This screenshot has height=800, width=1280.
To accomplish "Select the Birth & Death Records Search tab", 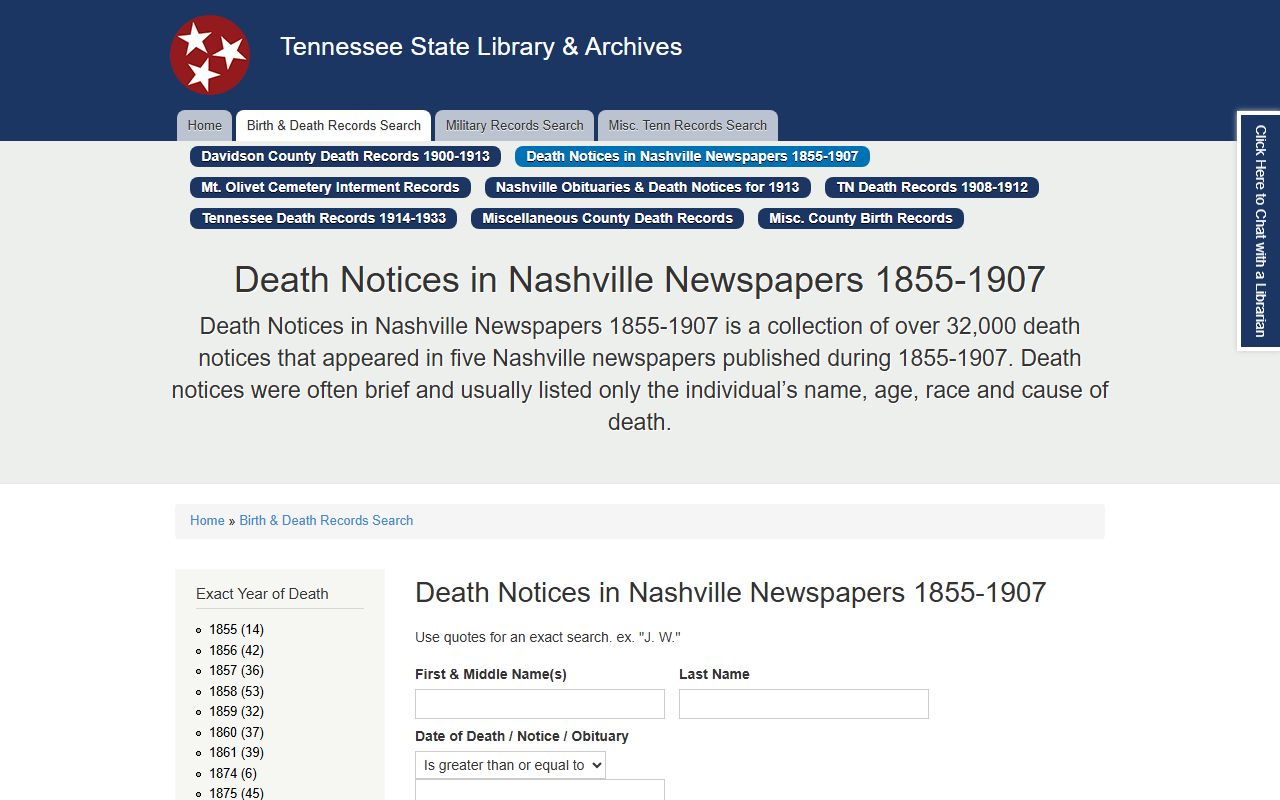I will coord(334,126).
